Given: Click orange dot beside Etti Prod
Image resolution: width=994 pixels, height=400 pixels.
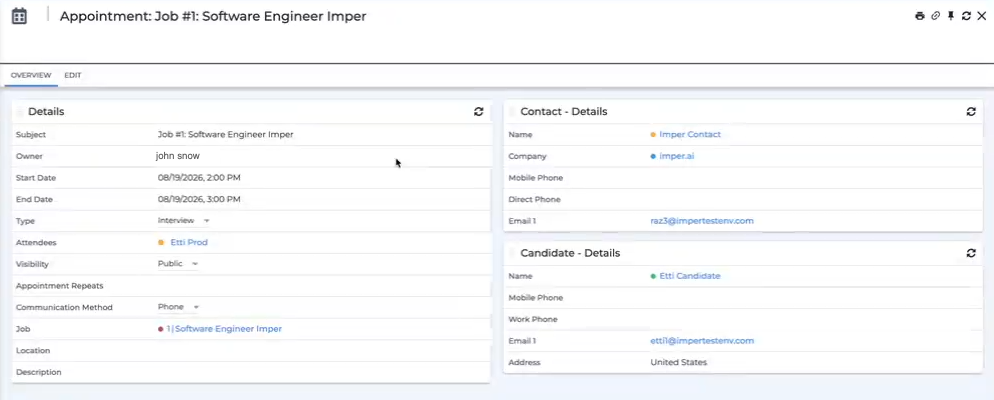Looking at the screenshot, I should pos(161,242).
